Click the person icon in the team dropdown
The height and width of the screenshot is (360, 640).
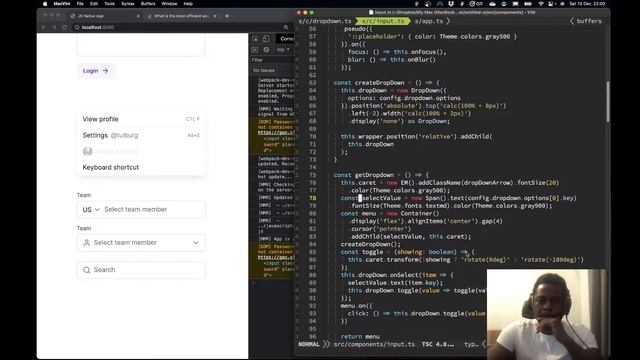(x=87, y=242)
